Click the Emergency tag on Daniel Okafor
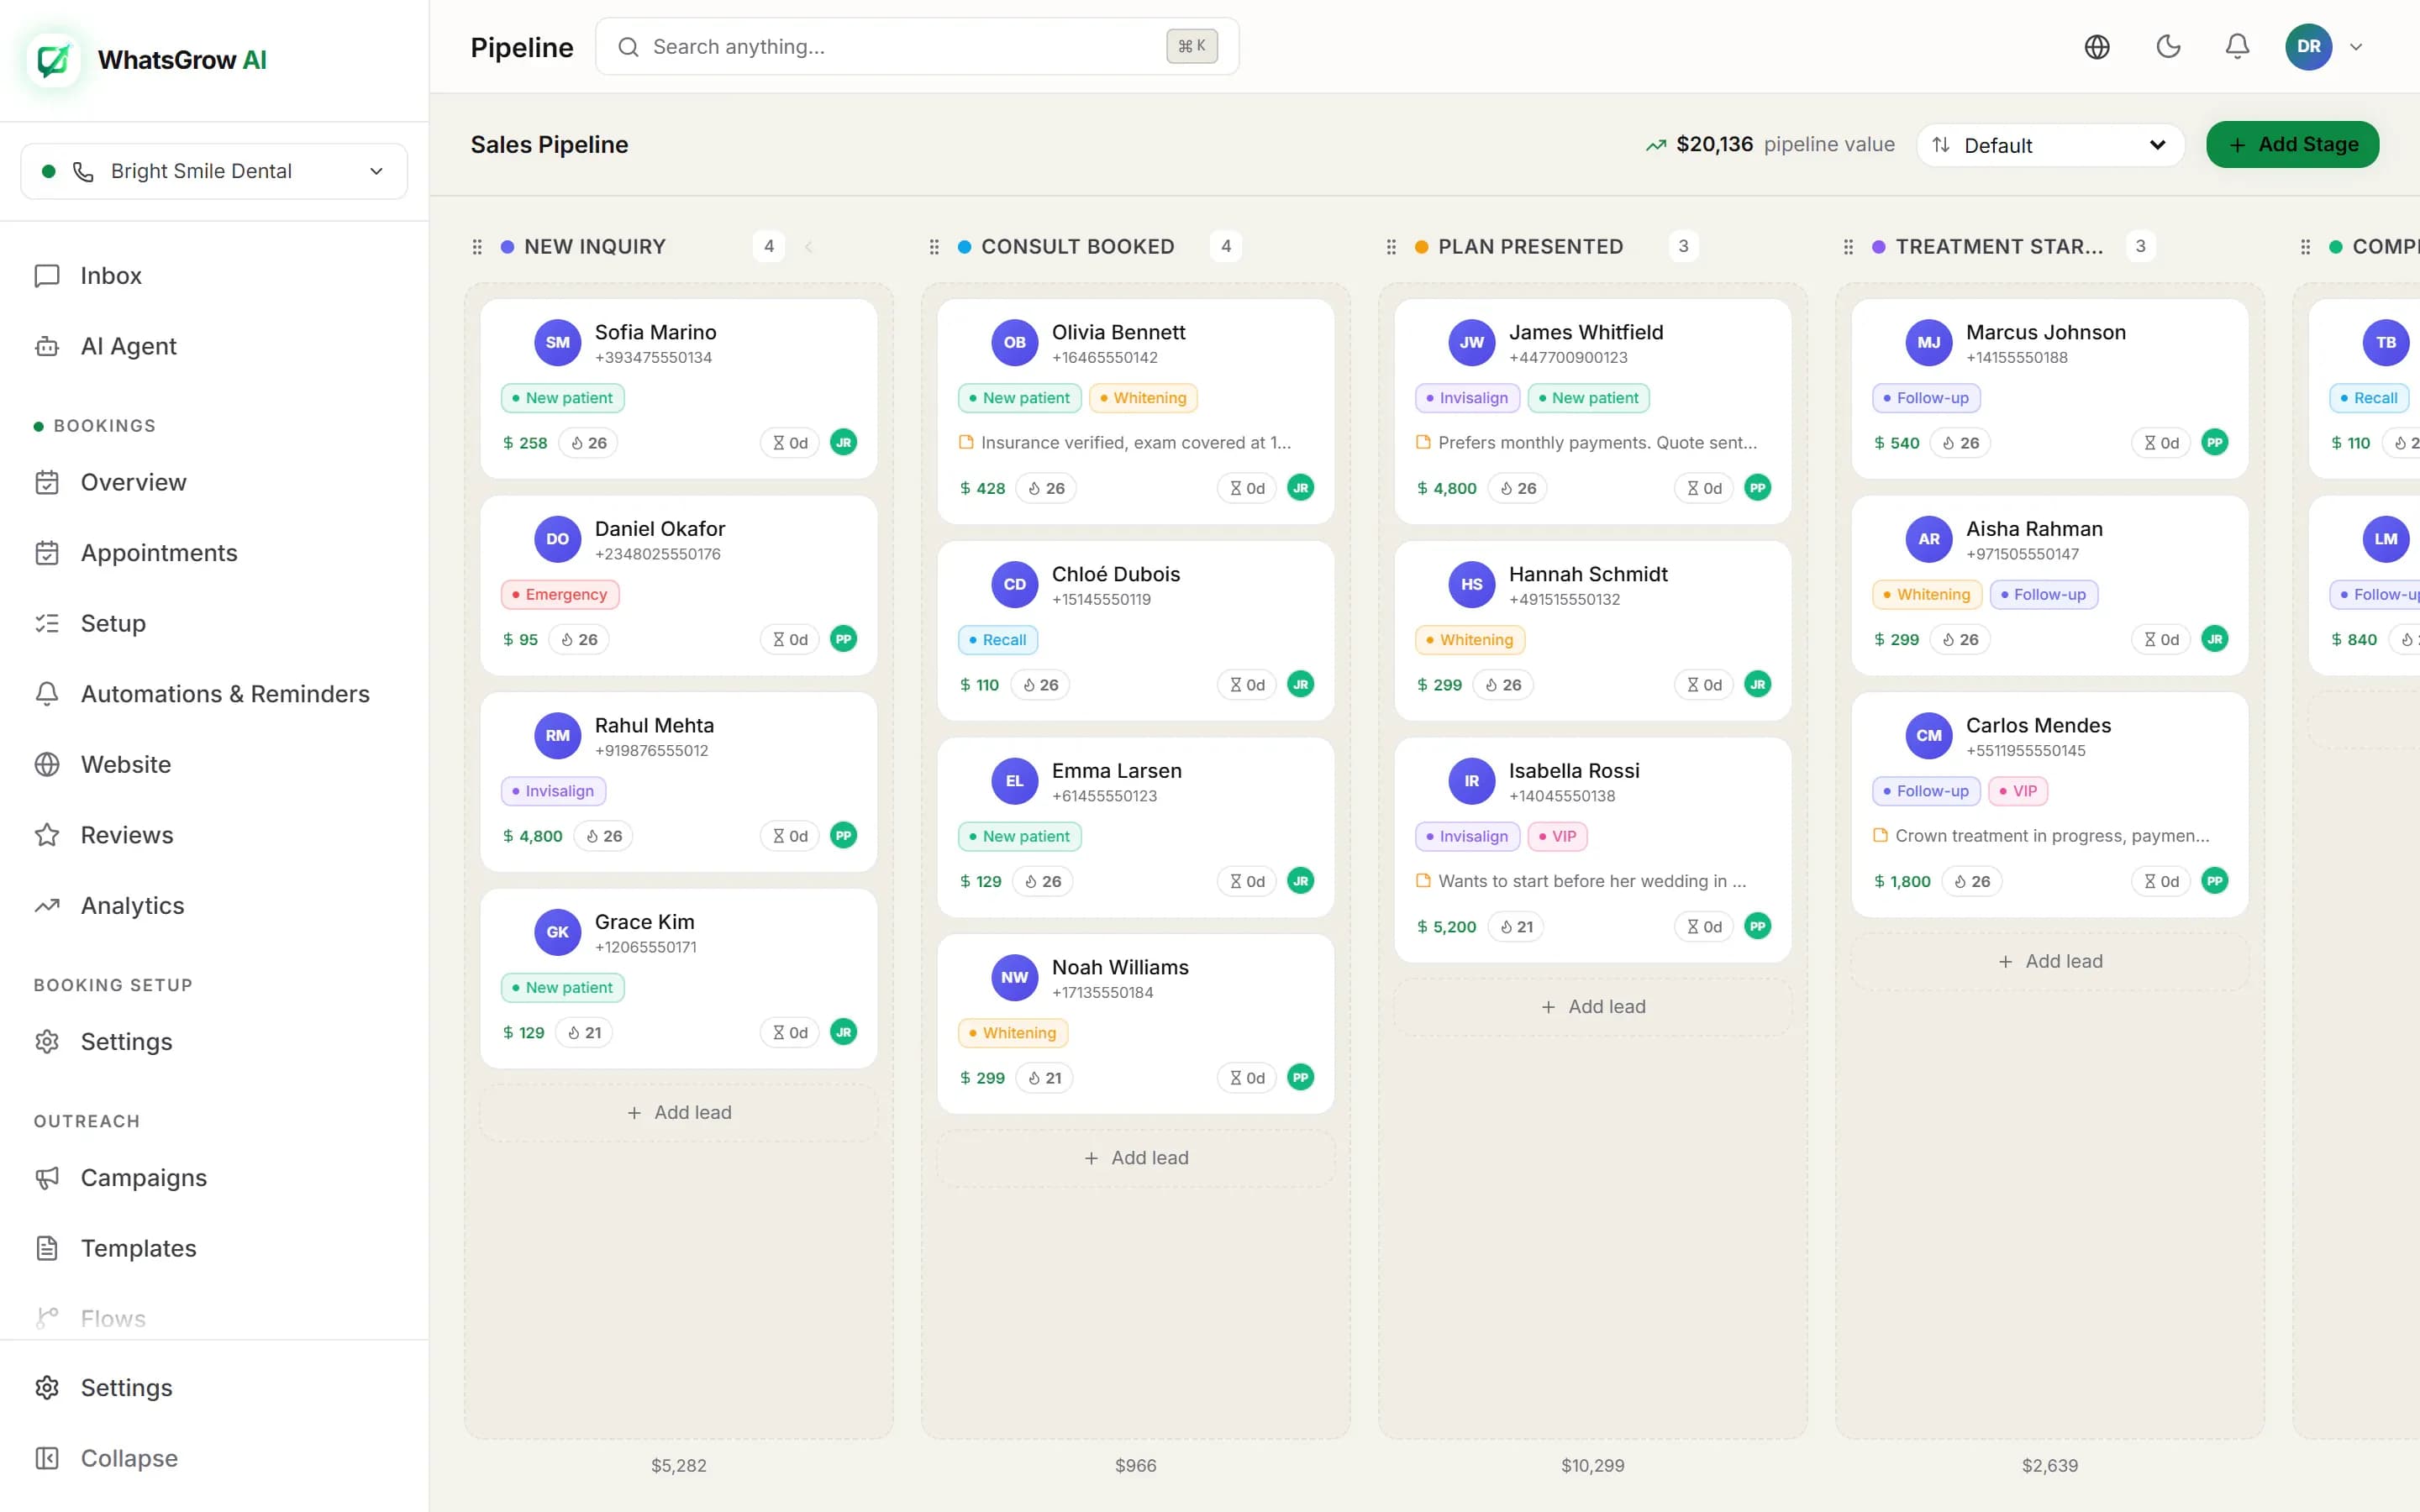The width and height of the screenshot is (2420, 1512). pyautogui.click(x=560, y=595)
